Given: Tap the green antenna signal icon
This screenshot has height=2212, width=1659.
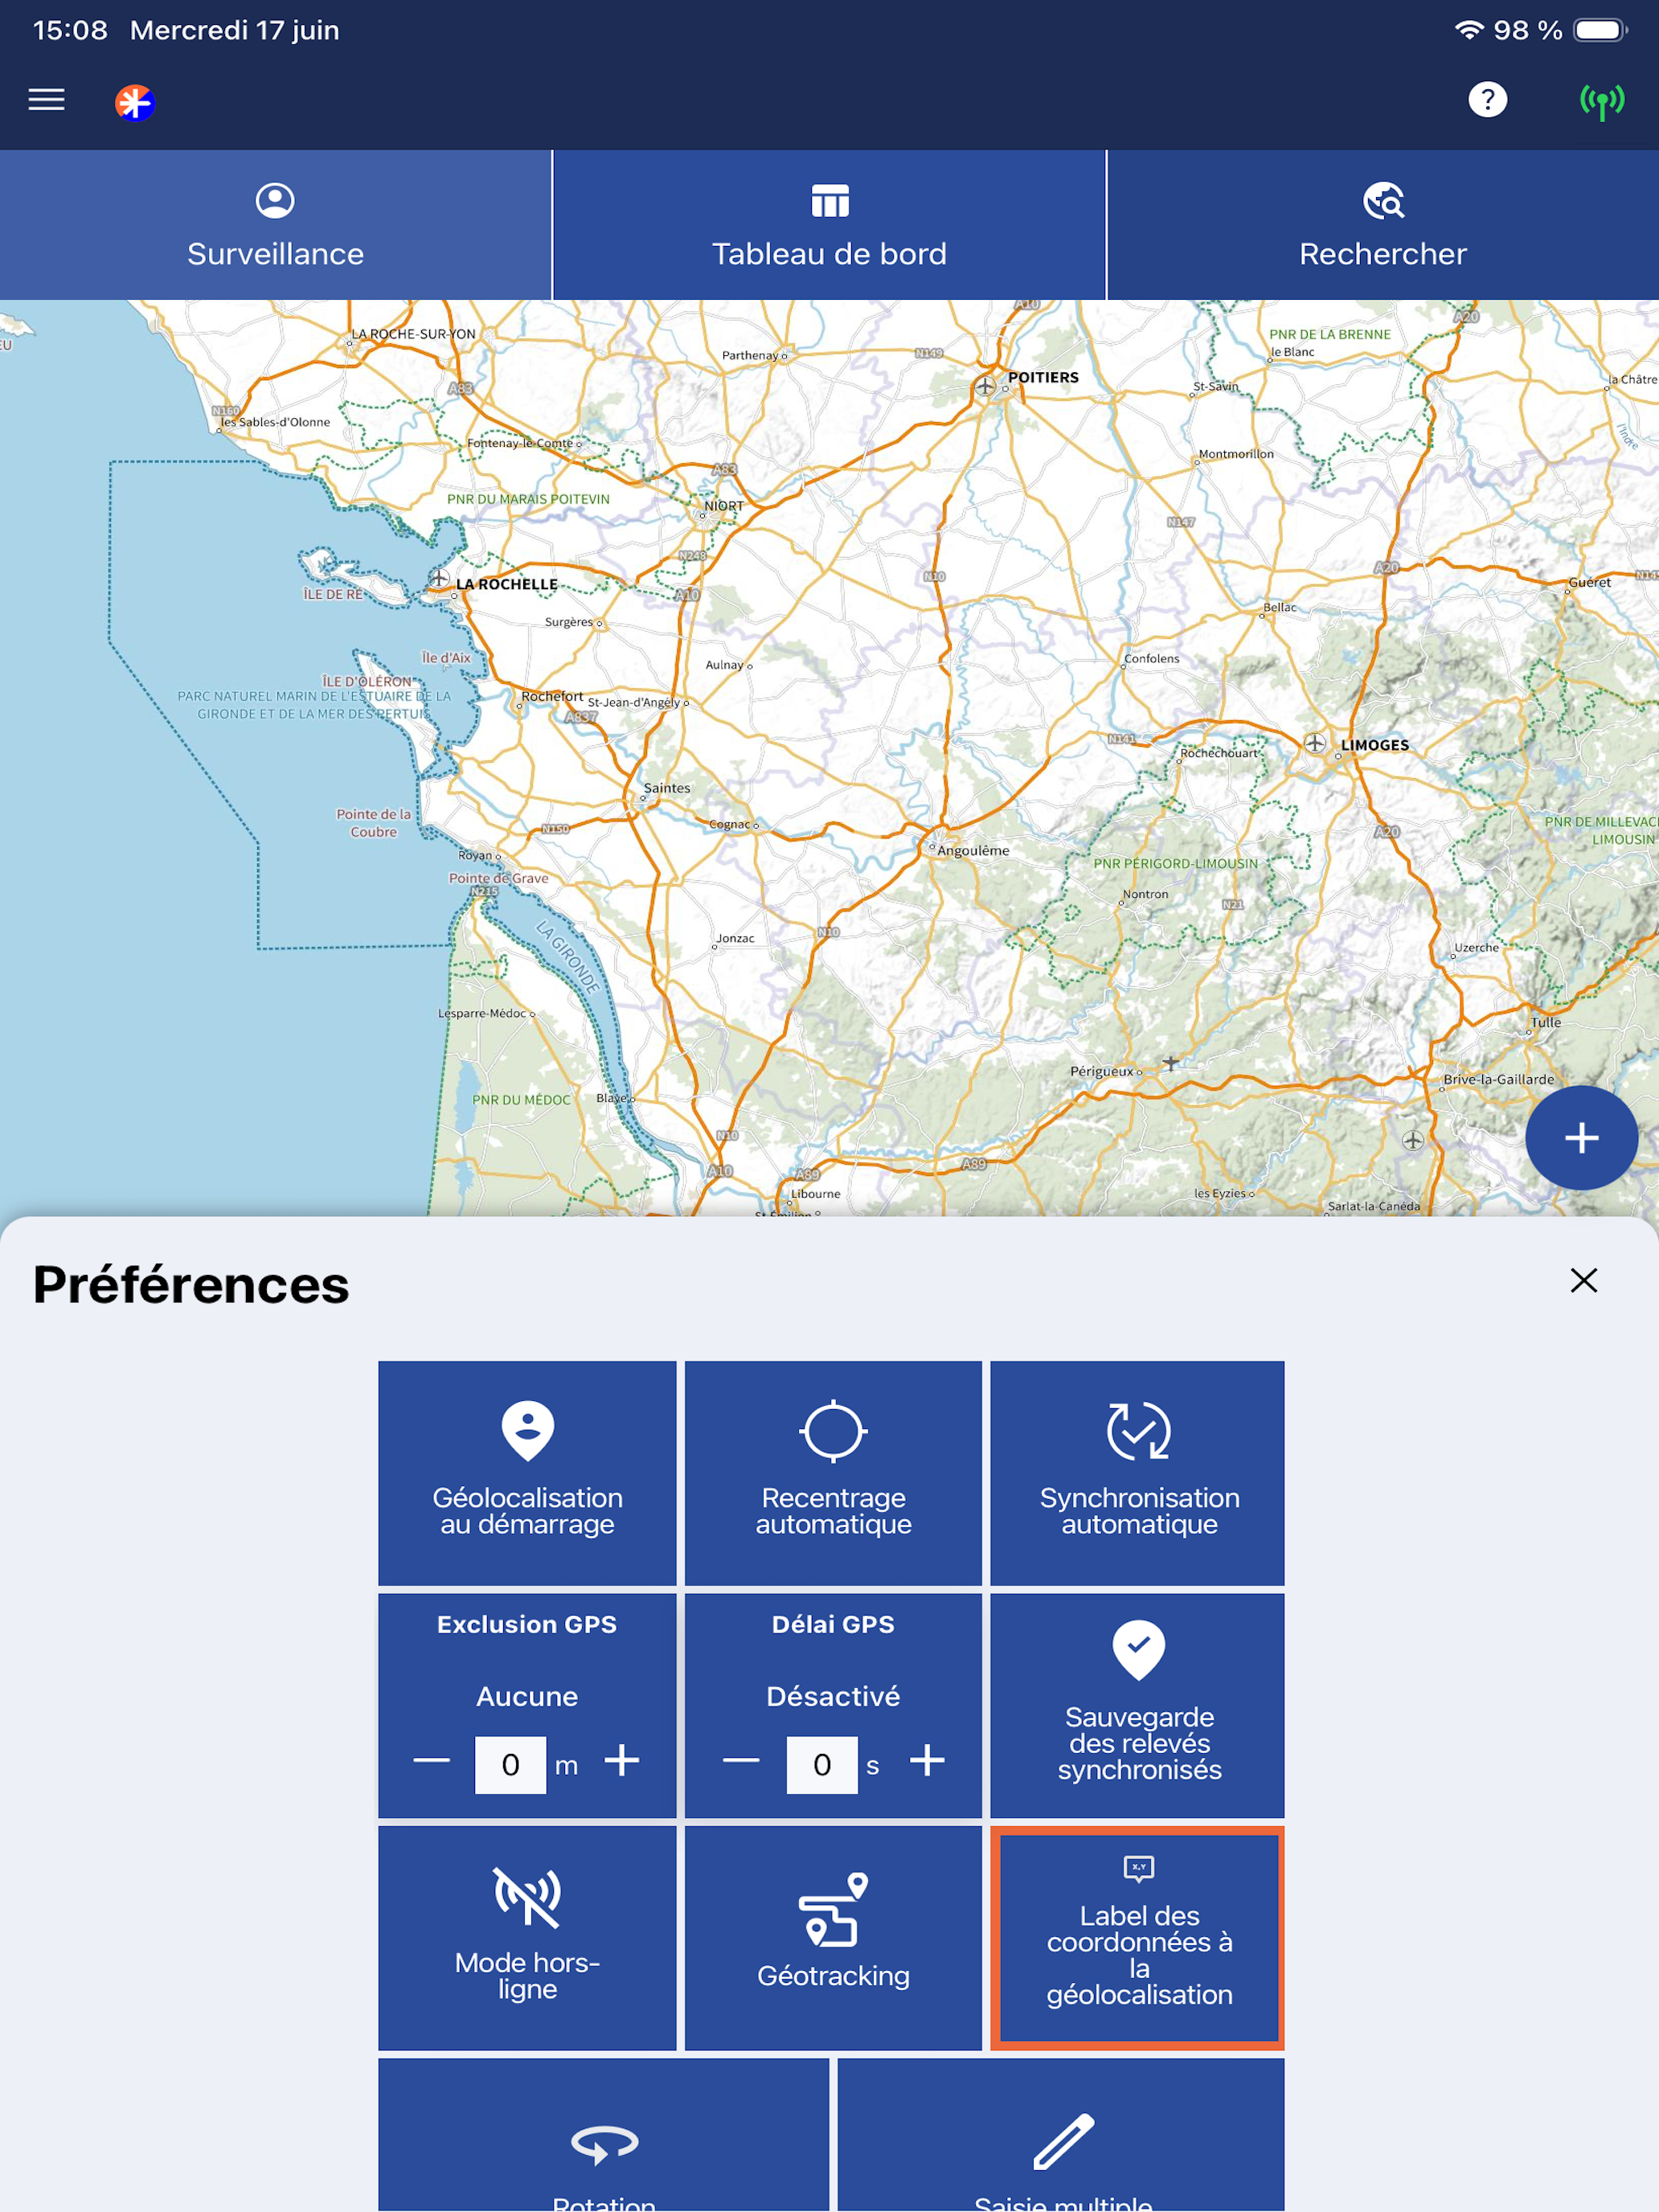Looking at the screenshot, I should pyautogui.click(x=1601, y=101).
